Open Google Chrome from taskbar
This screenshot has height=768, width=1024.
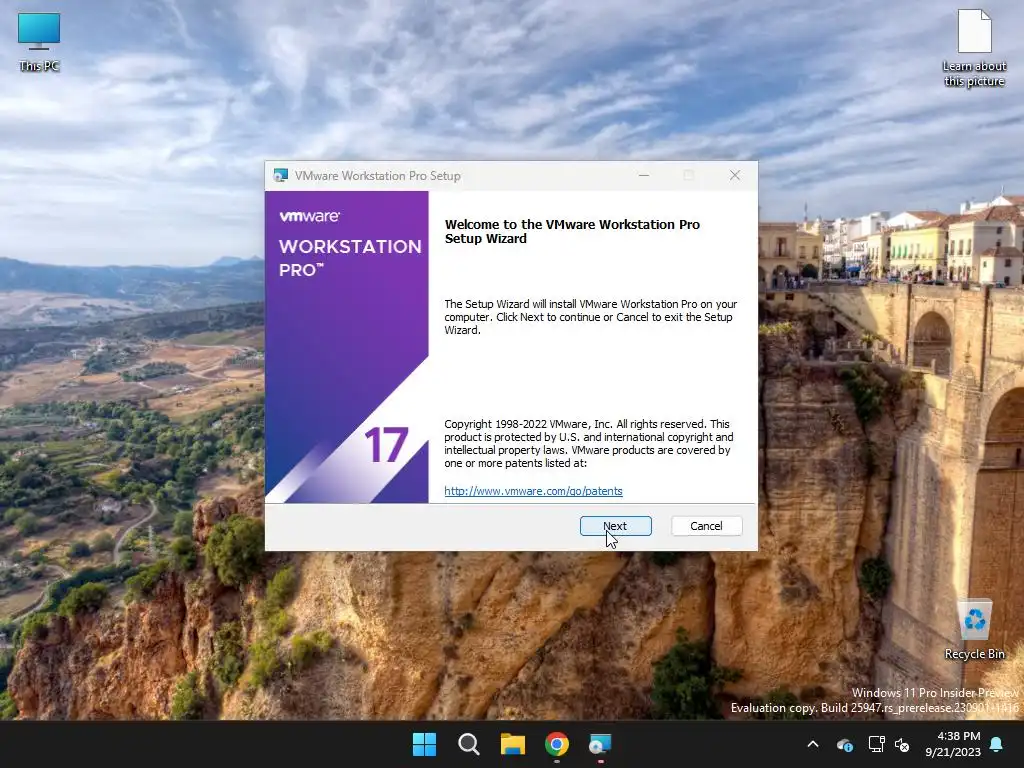557,744
